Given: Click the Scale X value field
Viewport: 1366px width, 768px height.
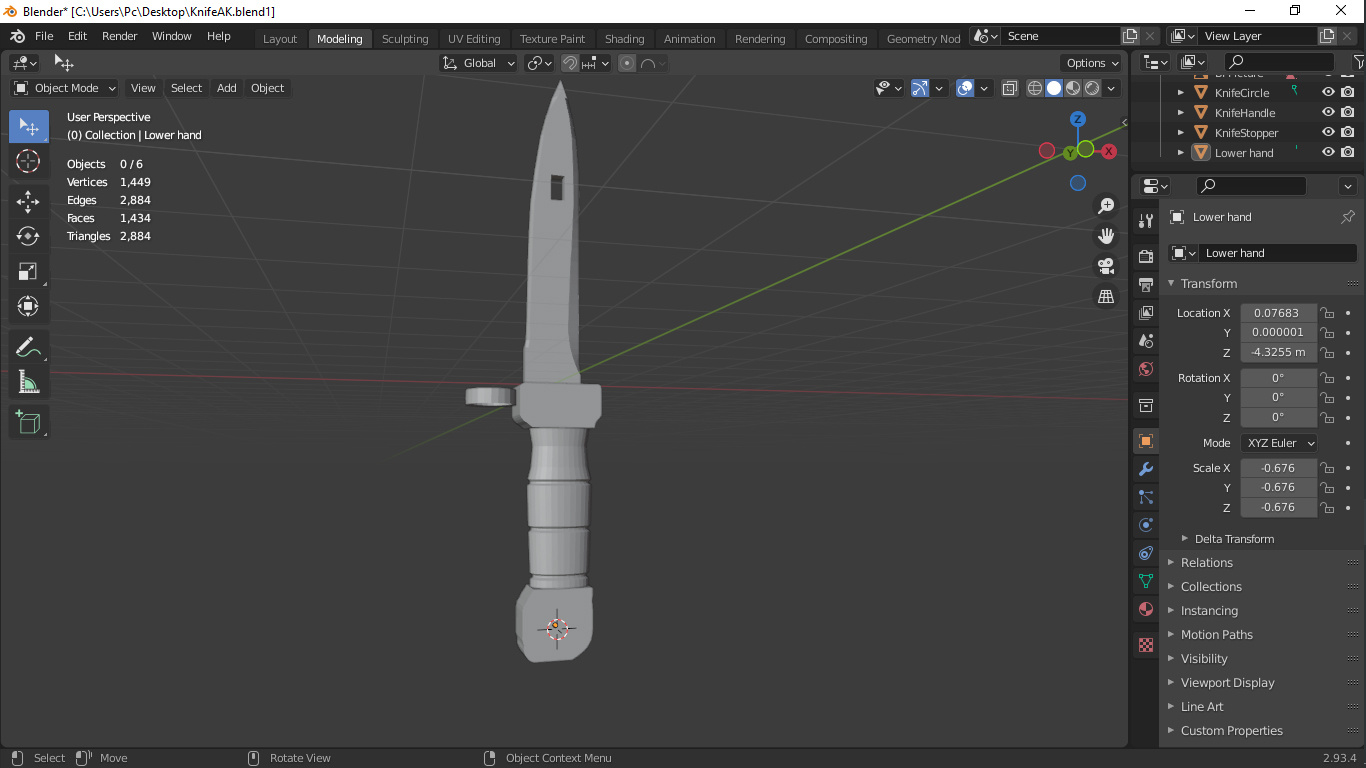Looking at the screenshot, I should point(1279,468).
